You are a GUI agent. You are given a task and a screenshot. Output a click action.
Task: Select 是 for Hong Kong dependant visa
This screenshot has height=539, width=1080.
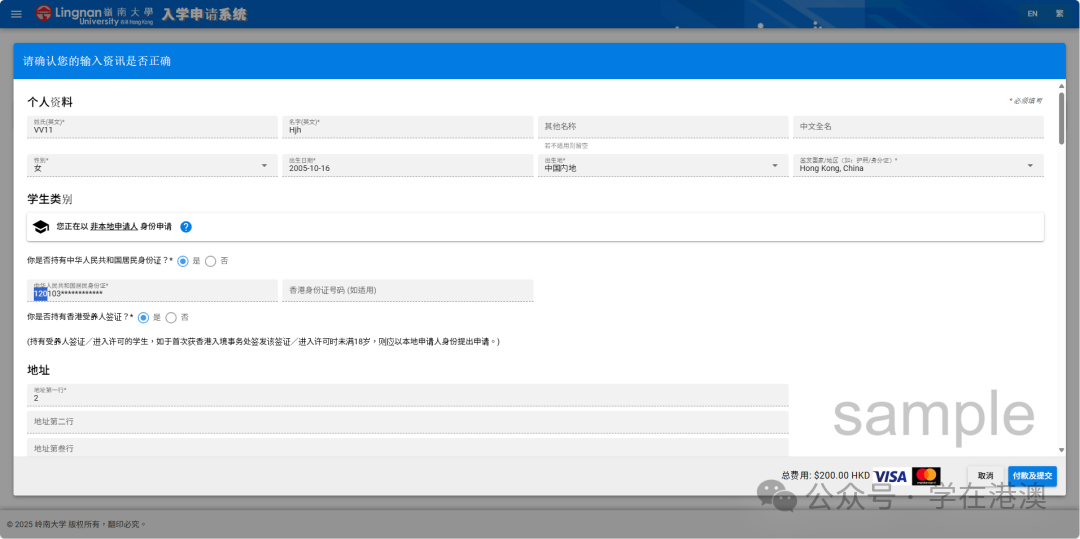click(143, 317)
